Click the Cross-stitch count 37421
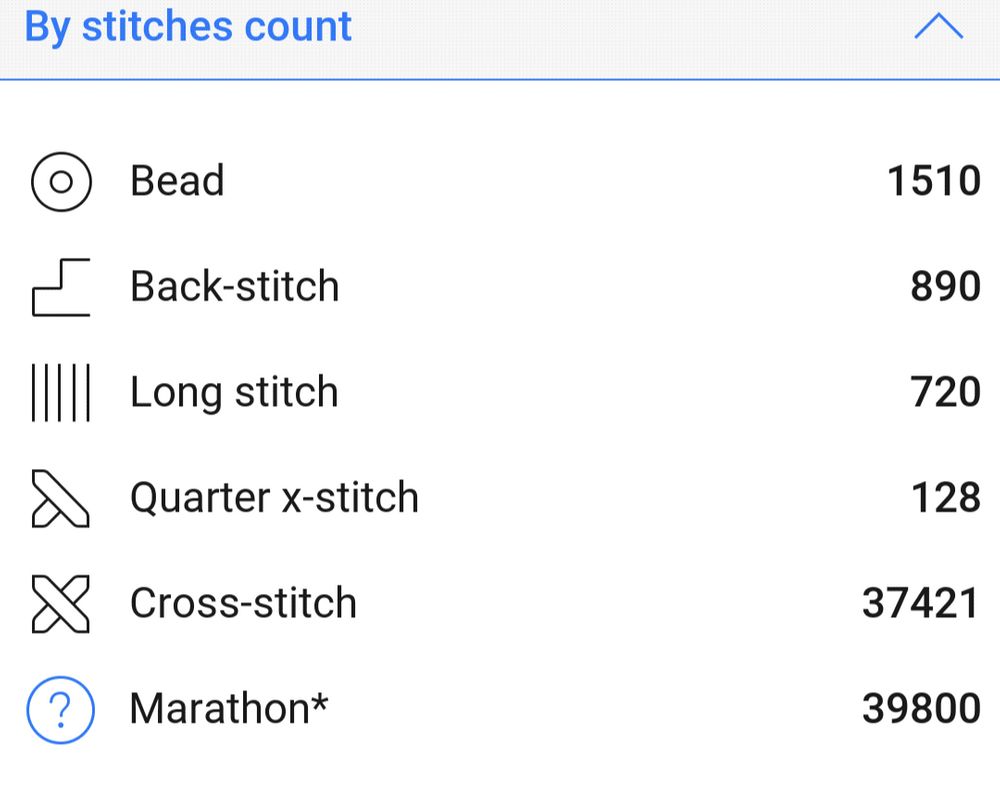Viewport: 1000px width, 807px height. coord(920,603)
